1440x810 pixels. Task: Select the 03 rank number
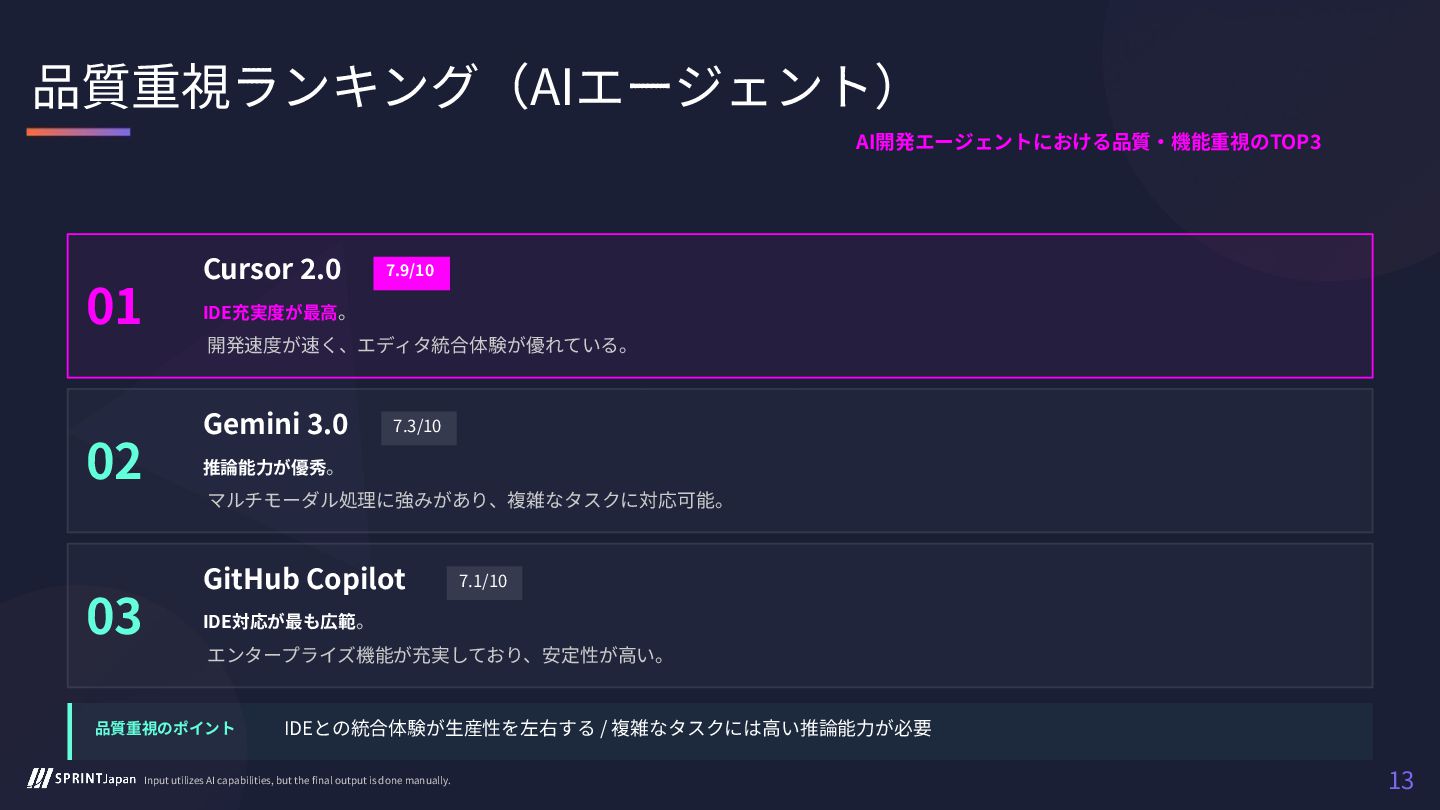coord(114,617)
